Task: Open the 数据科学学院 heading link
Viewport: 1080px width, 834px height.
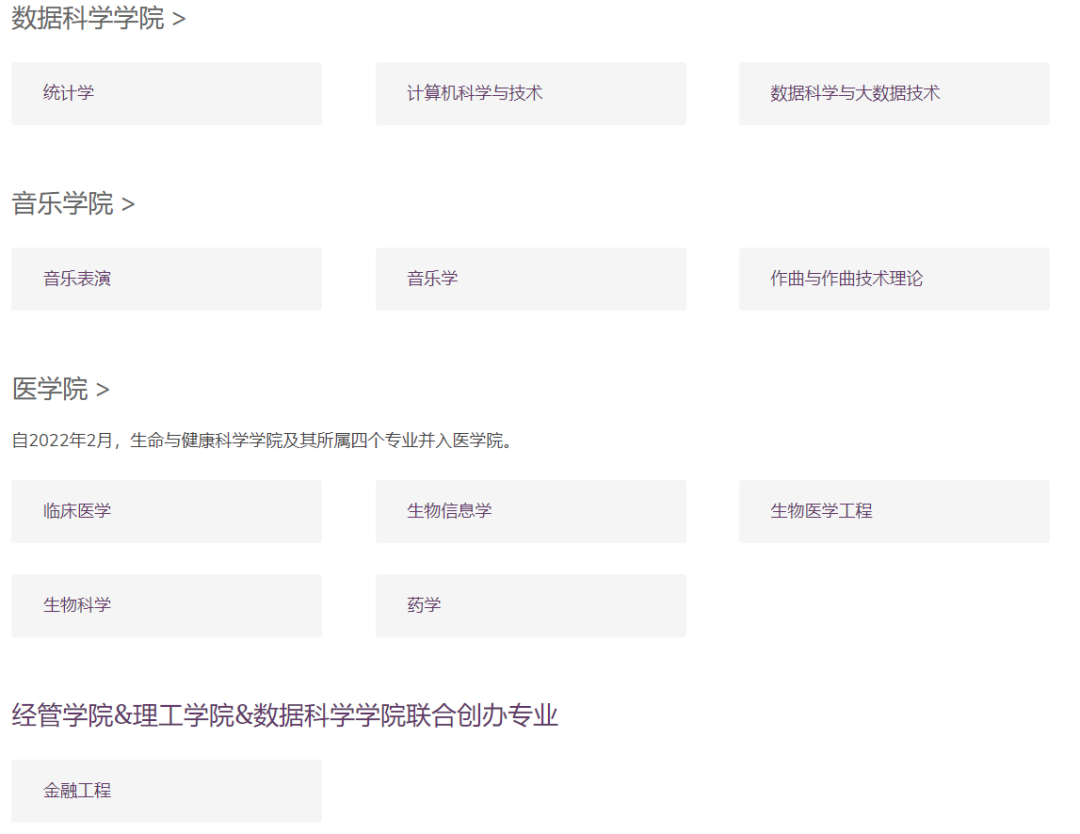Action: (x=98, y=19)
